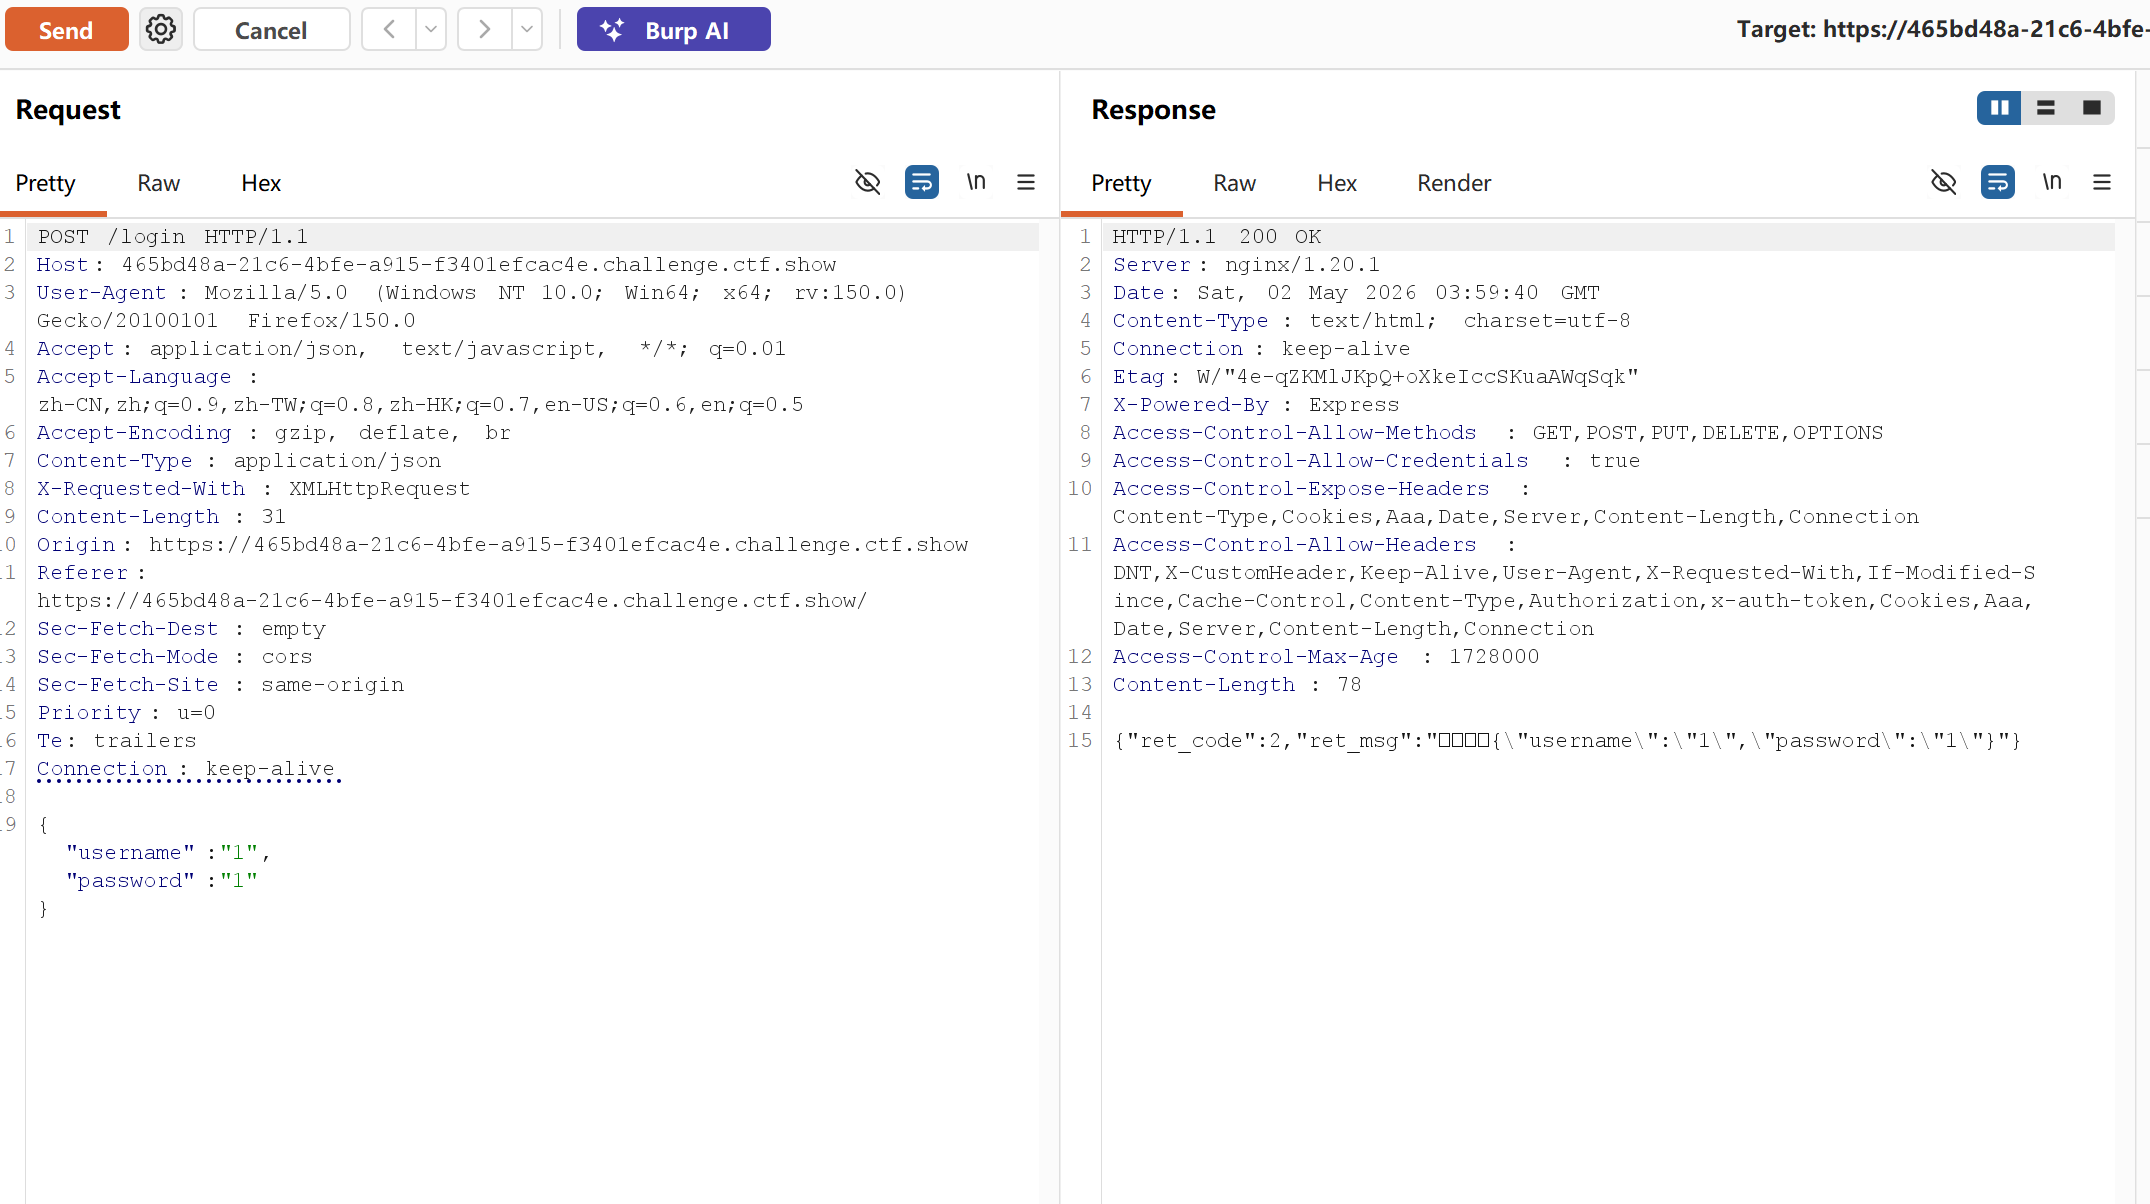
Task: Switch Response view to Pretty tab
Action: pyautogui.click(x=1121, y=183)
